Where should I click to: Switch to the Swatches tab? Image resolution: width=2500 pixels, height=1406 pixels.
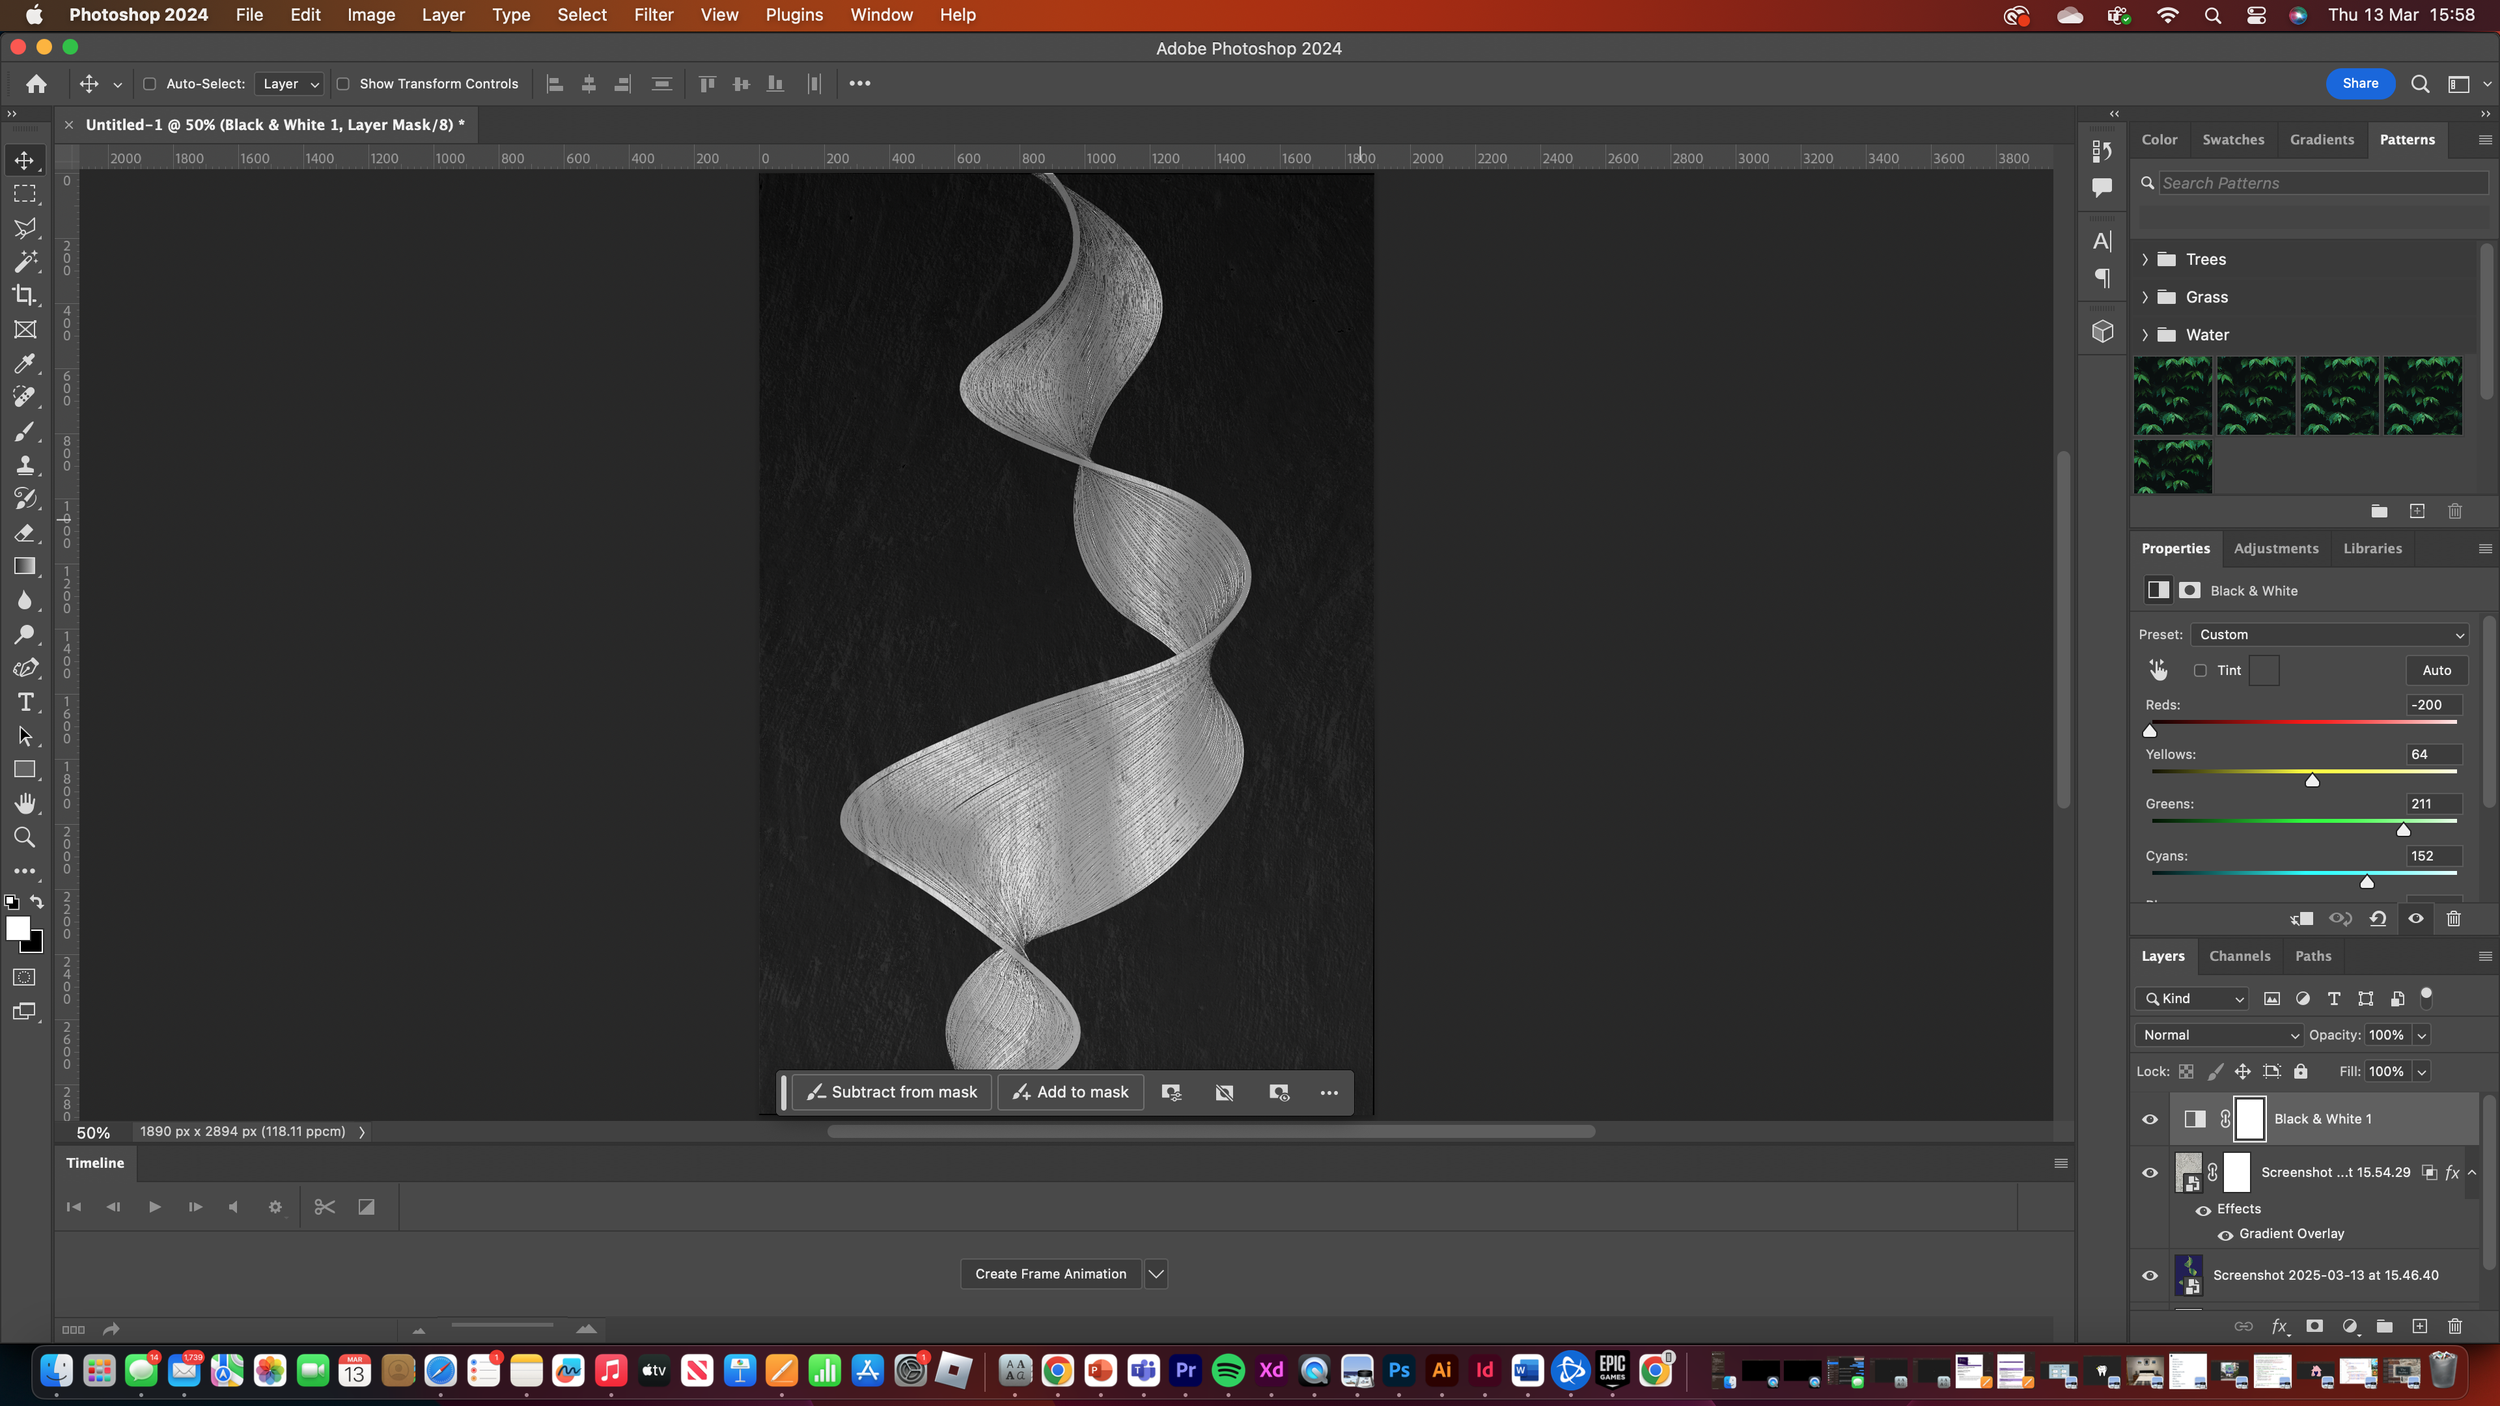[x=2233, y=140]
